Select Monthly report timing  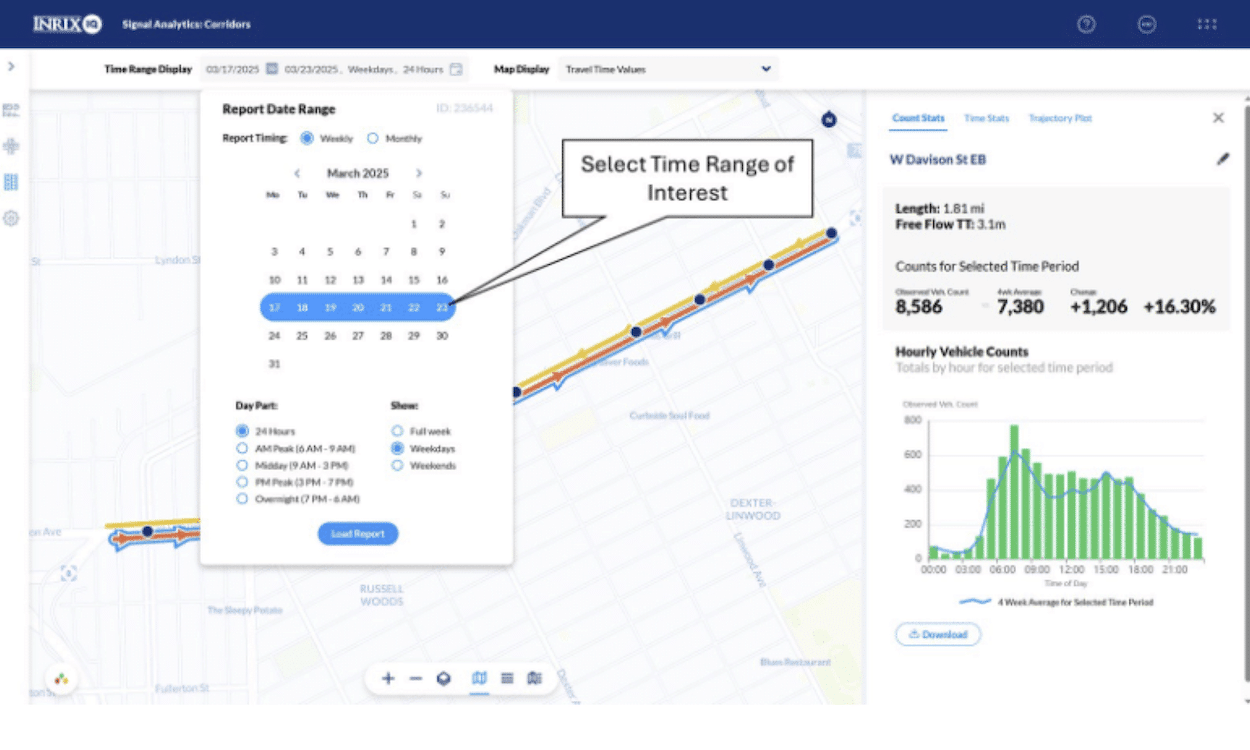pyautogui.click(x=373, y=138)
